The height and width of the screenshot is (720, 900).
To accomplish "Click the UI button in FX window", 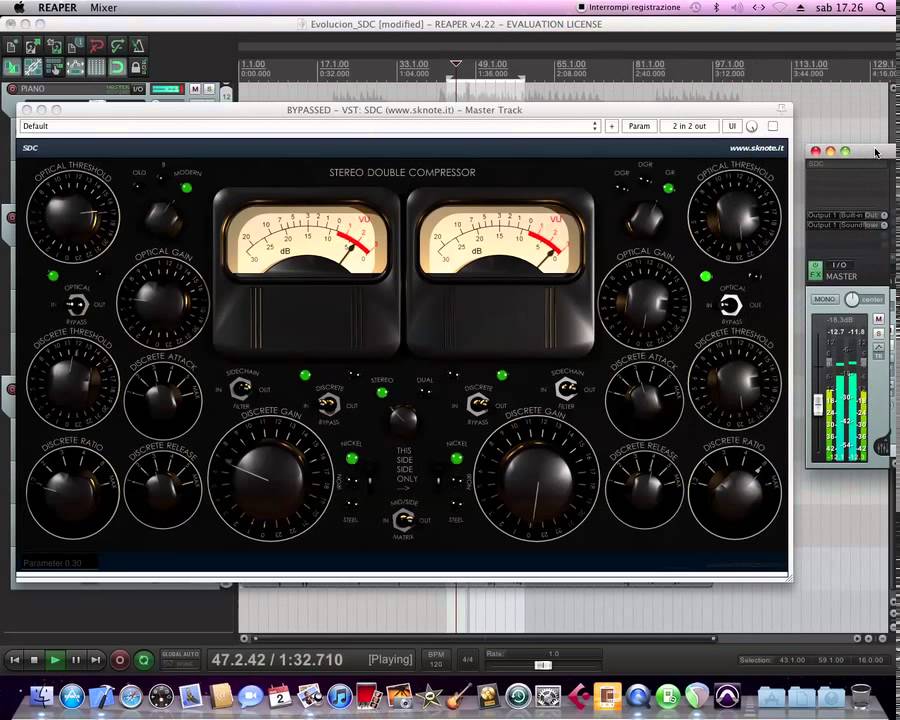I will pos(732,126).
